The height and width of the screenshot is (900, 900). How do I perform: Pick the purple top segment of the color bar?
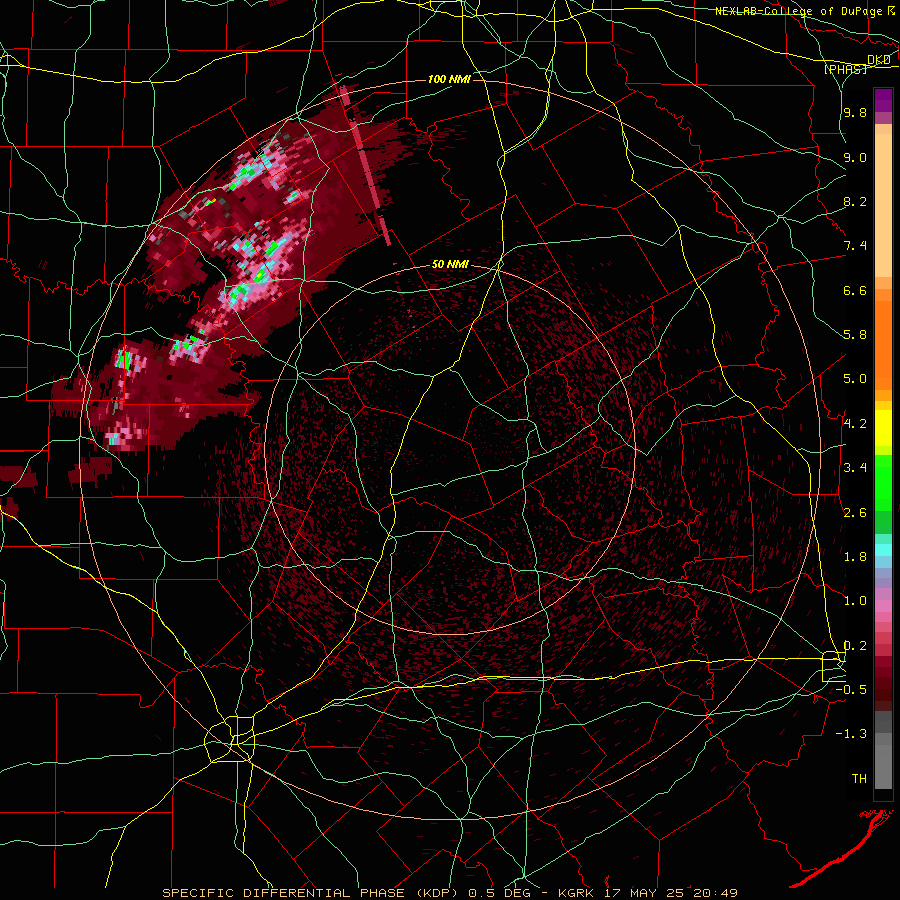tap(883, 100)
